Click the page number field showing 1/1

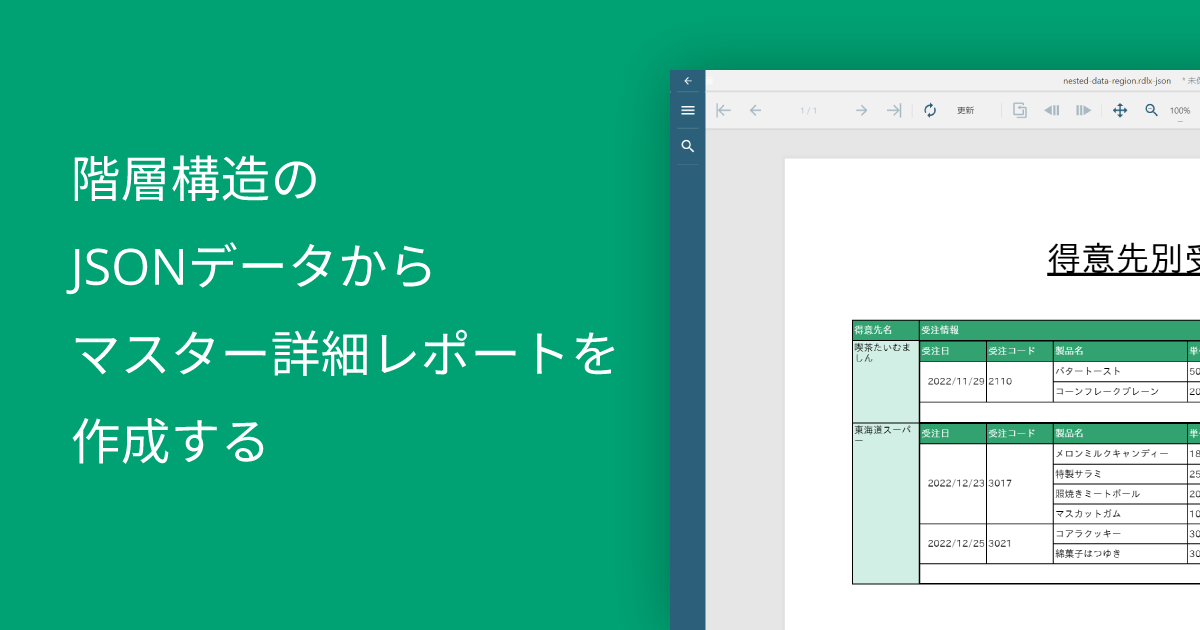click(x=808, y=110)
